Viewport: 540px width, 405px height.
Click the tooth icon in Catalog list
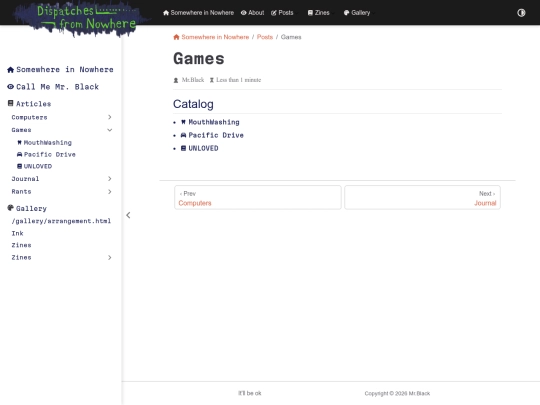(x=183, y=122)
